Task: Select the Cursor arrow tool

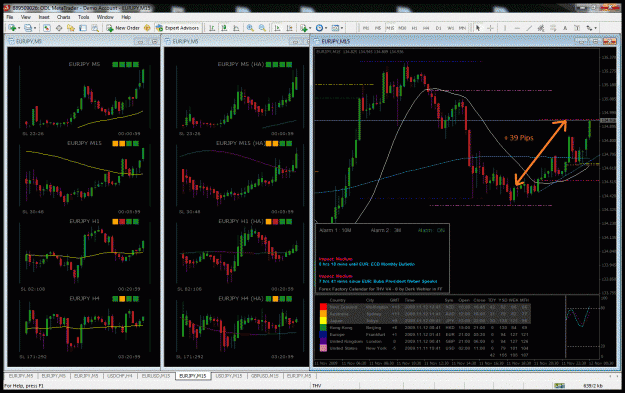Action: tap(478, 28)
